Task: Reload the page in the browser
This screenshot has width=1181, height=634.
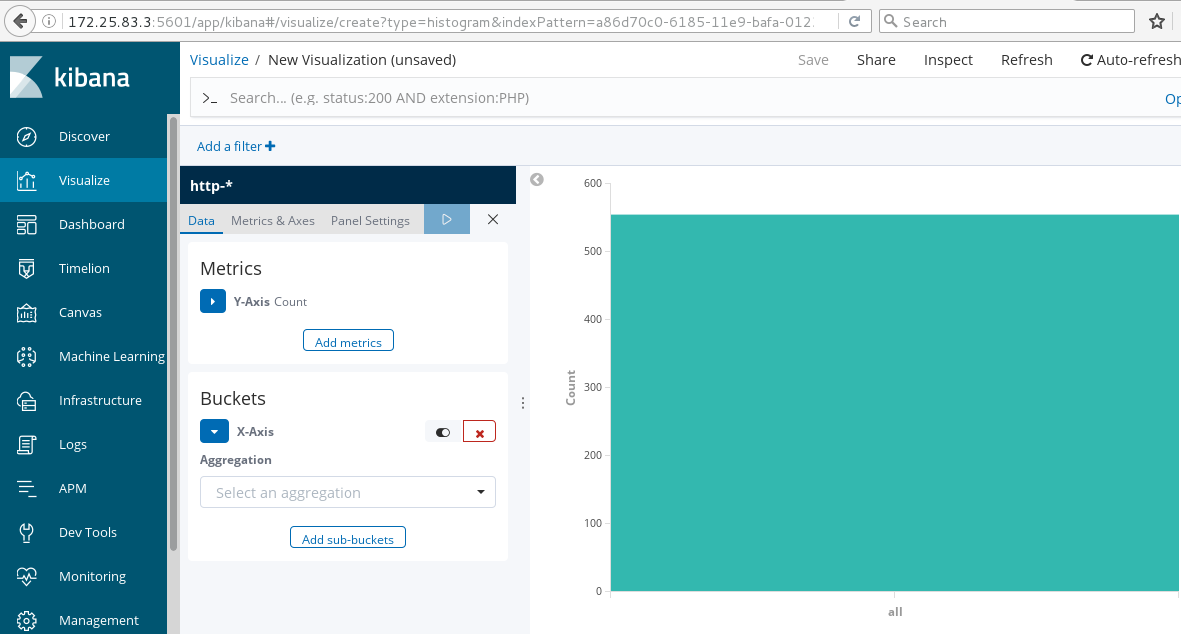Action: coord(854,21)
